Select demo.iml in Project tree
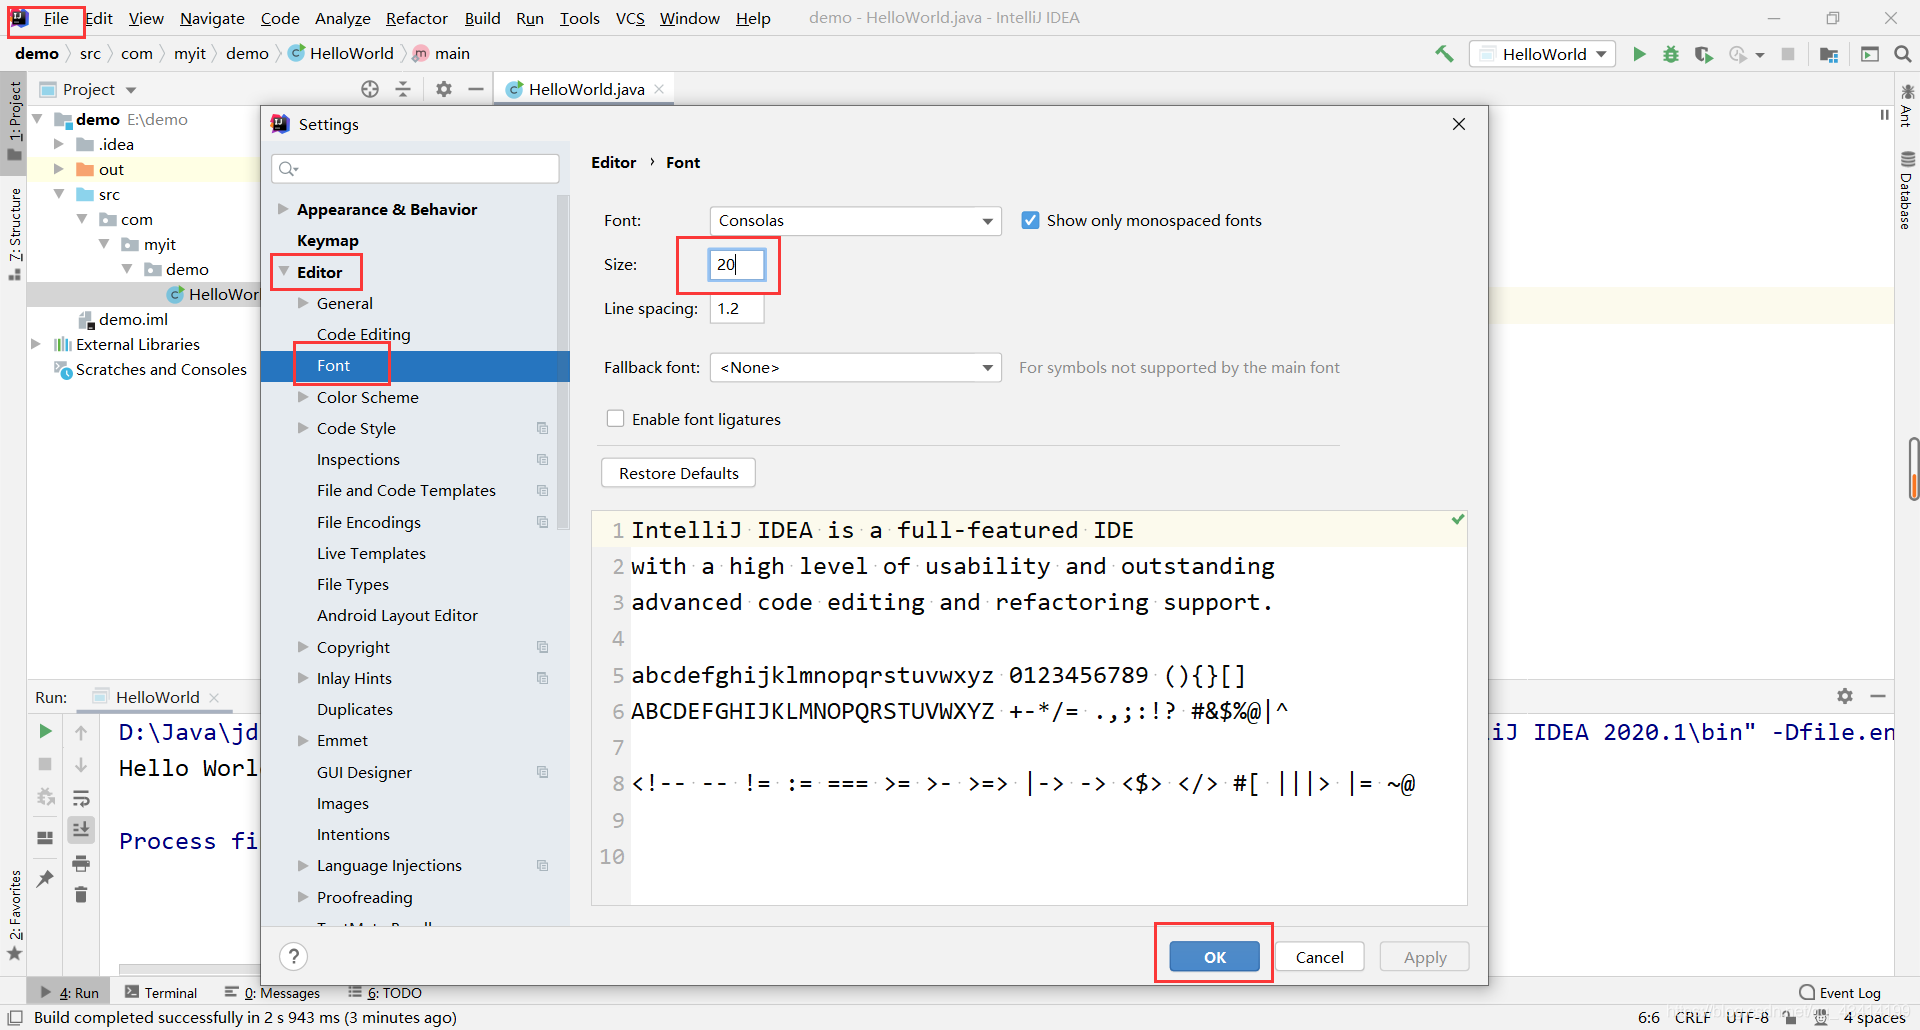This screenshot has height=1030, width=1920. pos(133,319)
